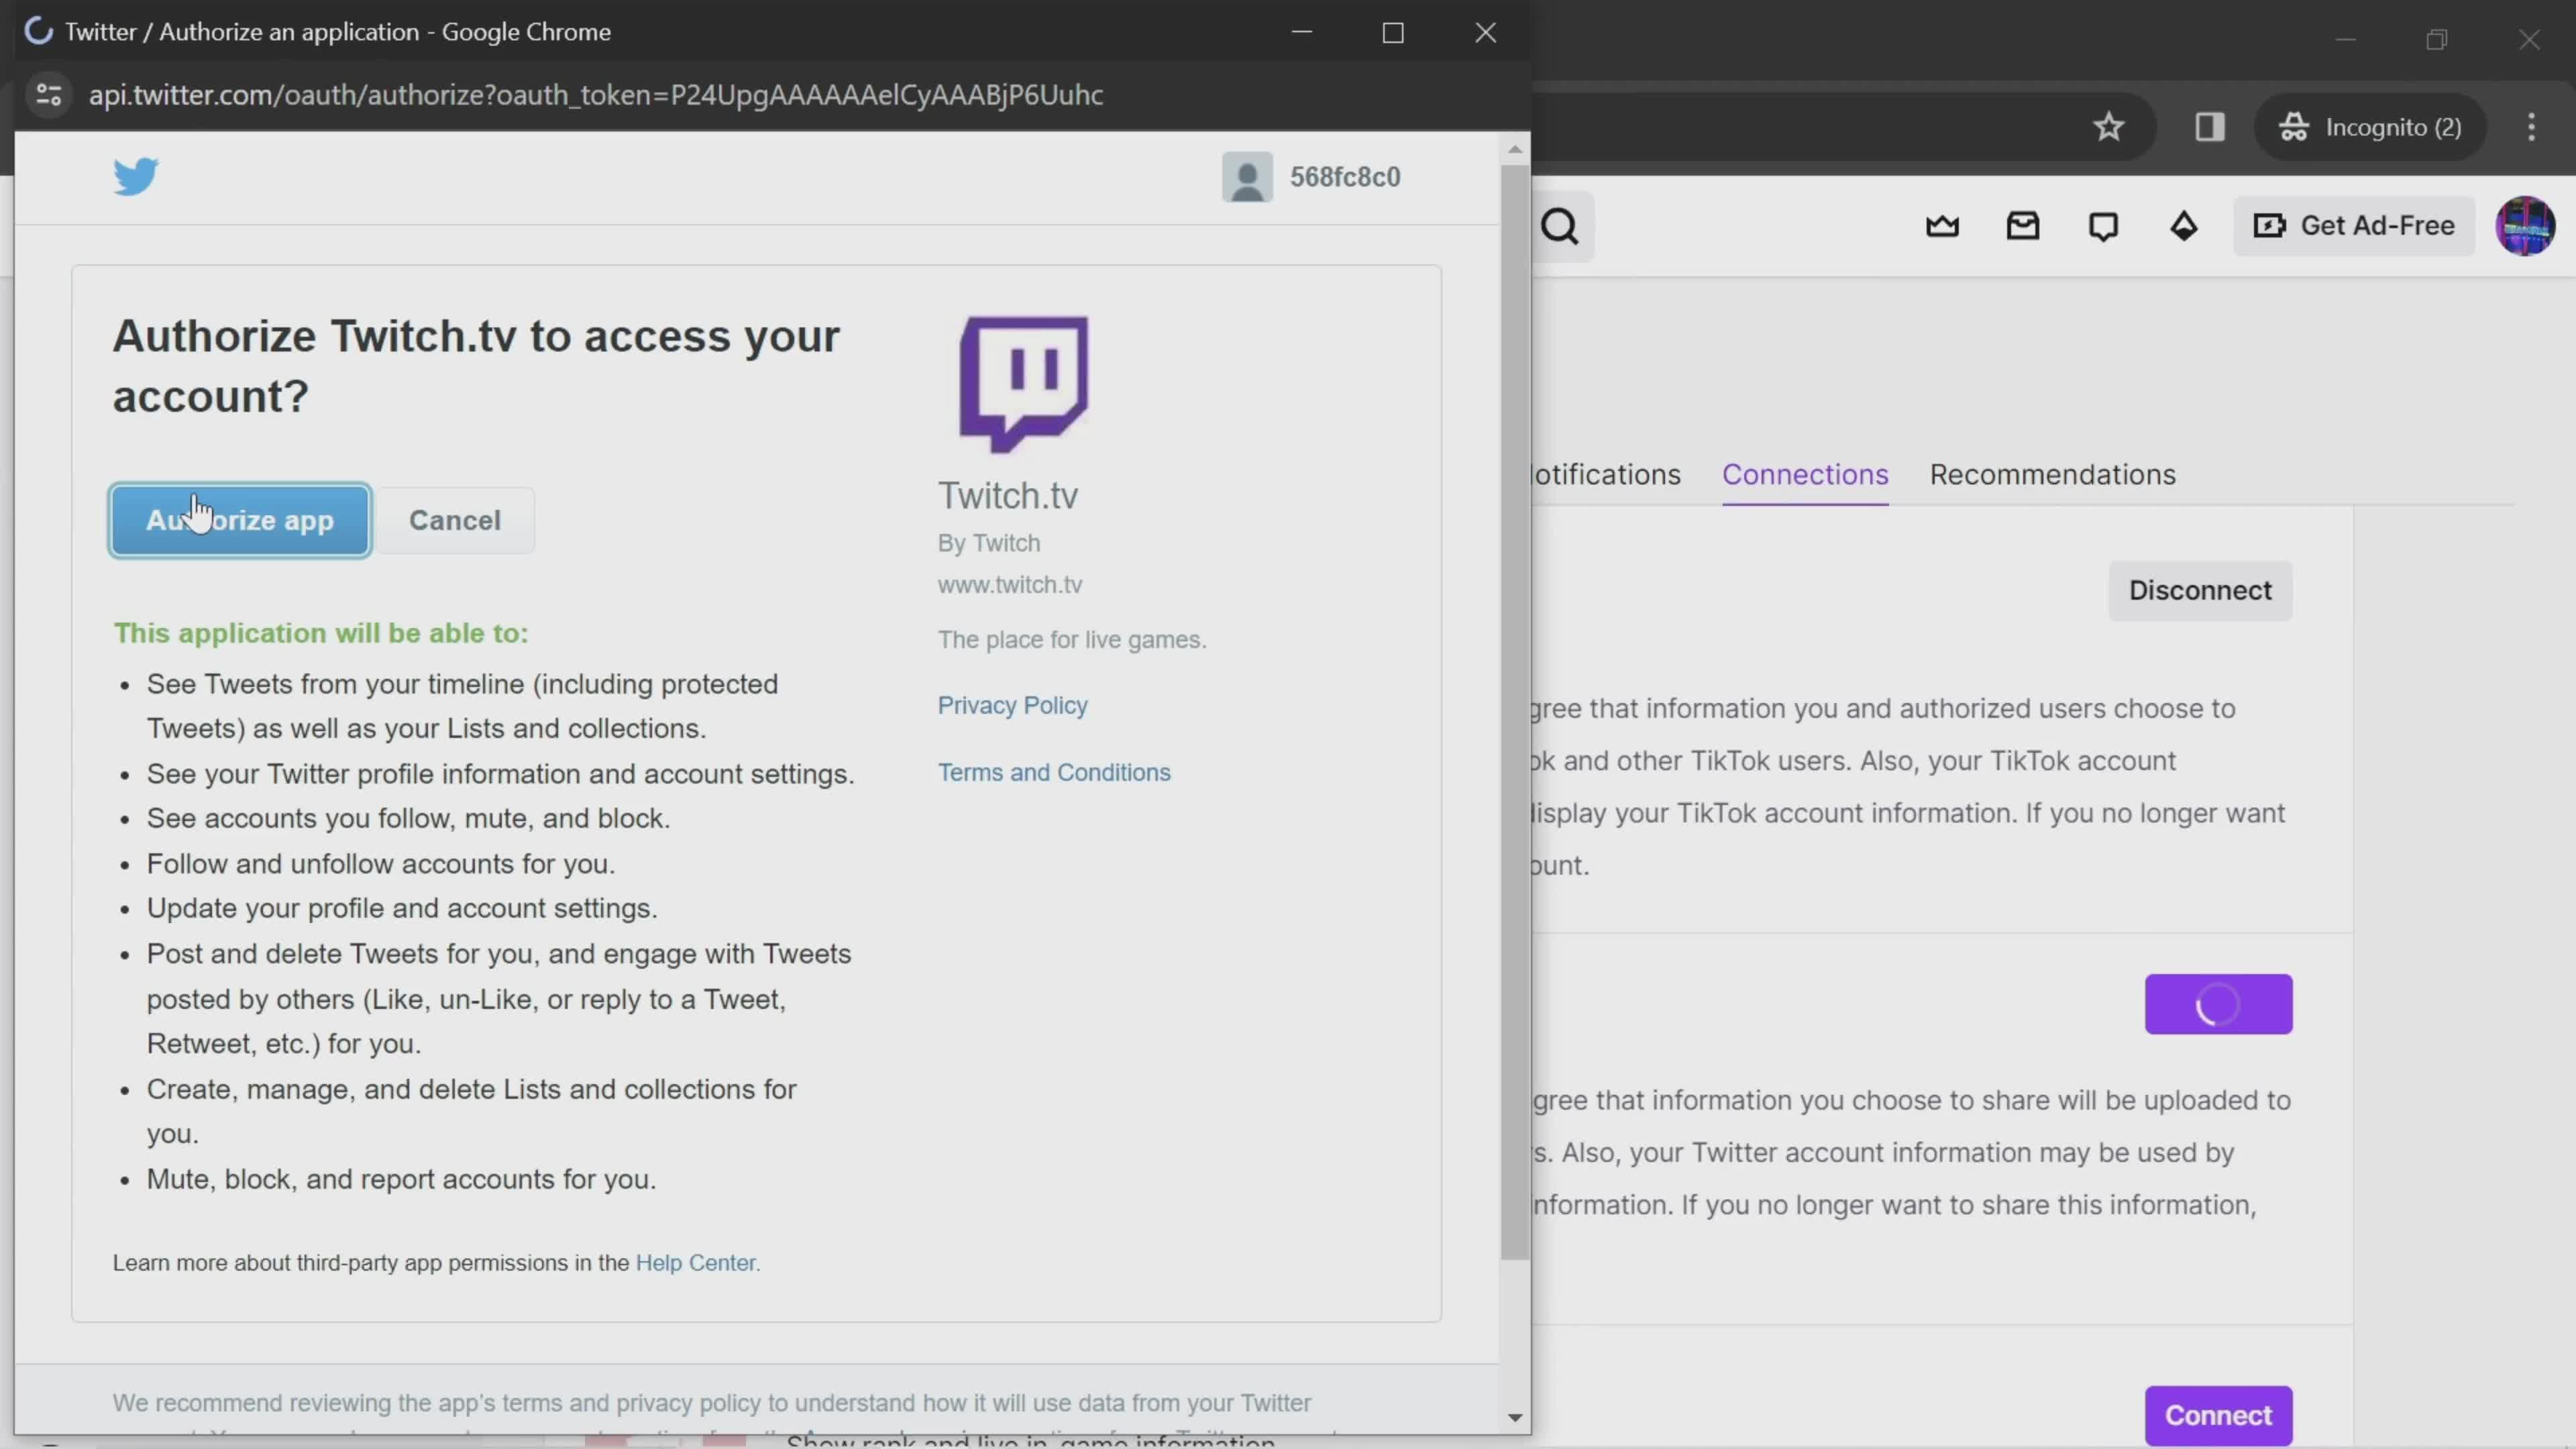The image size is (2576, 1449).
Task: Click the Authorize app button
Action: tap(240, 520)
